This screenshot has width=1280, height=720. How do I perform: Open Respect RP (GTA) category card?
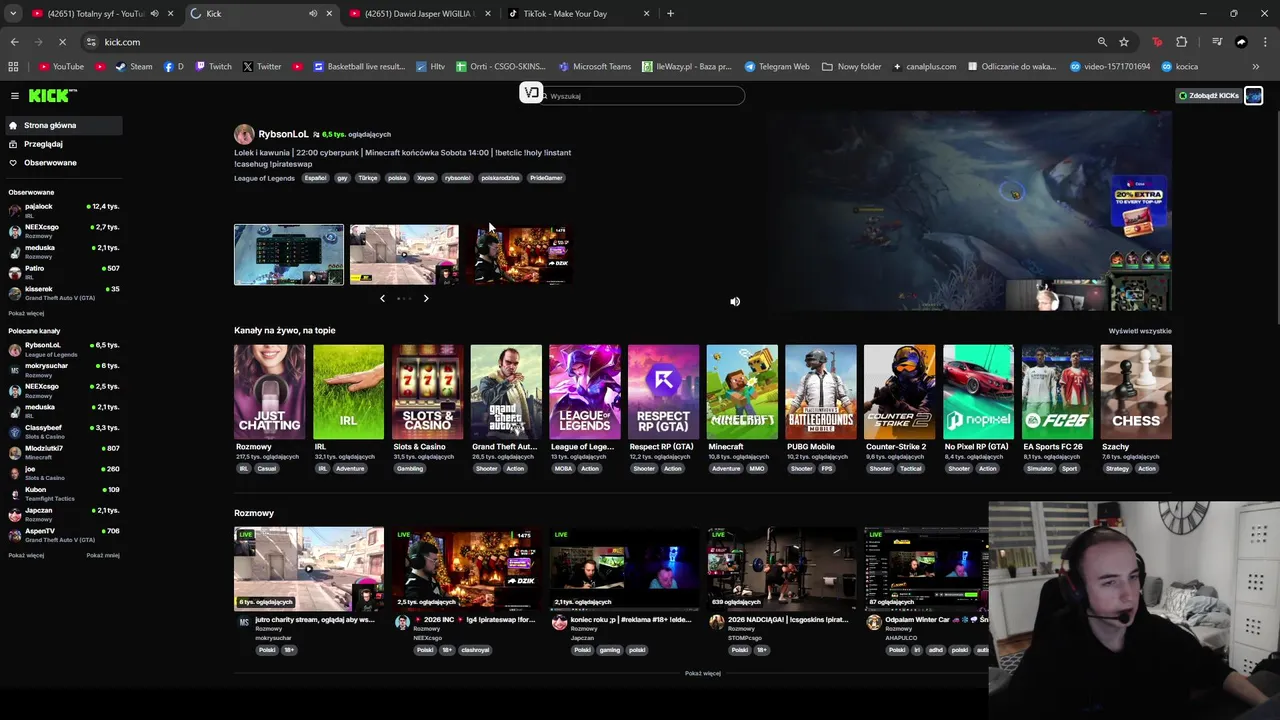[x=663, y=392]
